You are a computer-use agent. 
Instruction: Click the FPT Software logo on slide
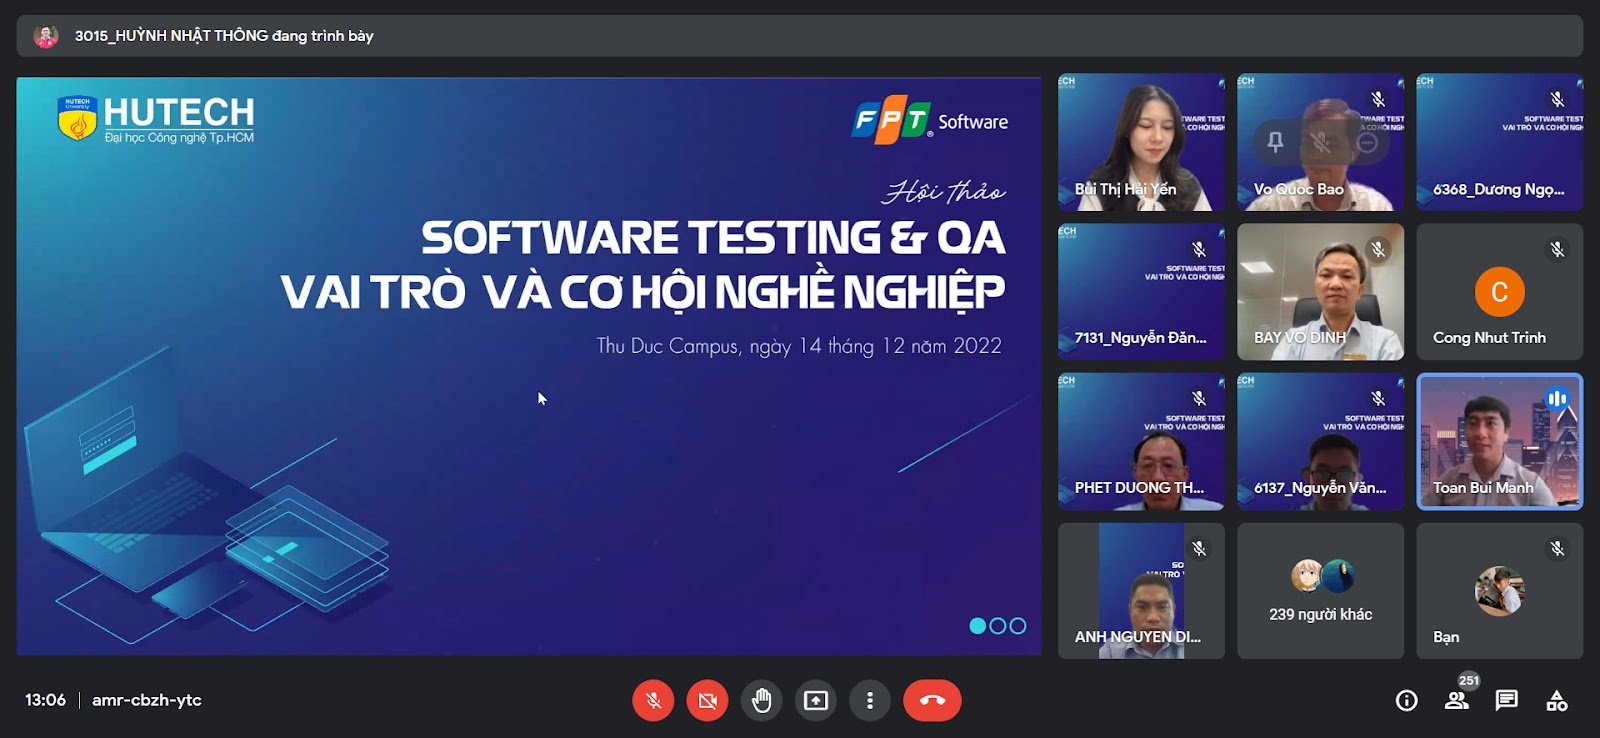click(x=930, y=120)
